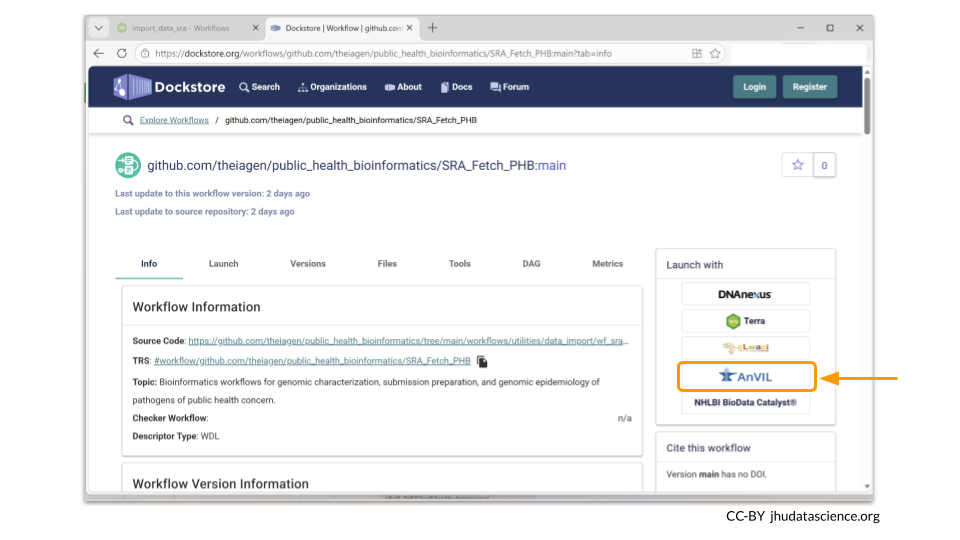Click the breadcrumb magnifier icon
This screenshot has height=540, width=960.
(x=128, y=120)
